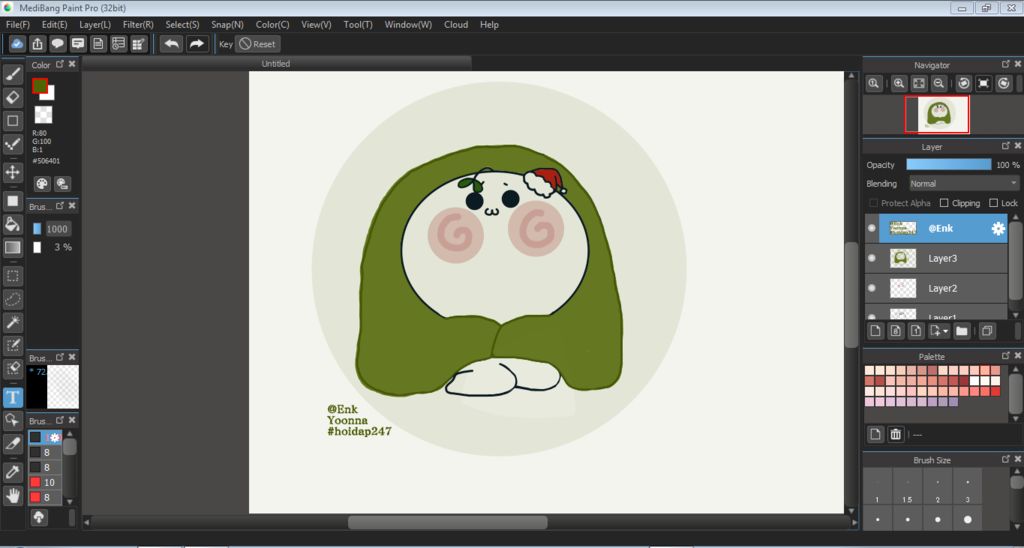Image resolution: width=1024 pixels, height=548 pixels.
Task: Toggle the Protect Alpha checkbox
Action: (x=873, y=203)
